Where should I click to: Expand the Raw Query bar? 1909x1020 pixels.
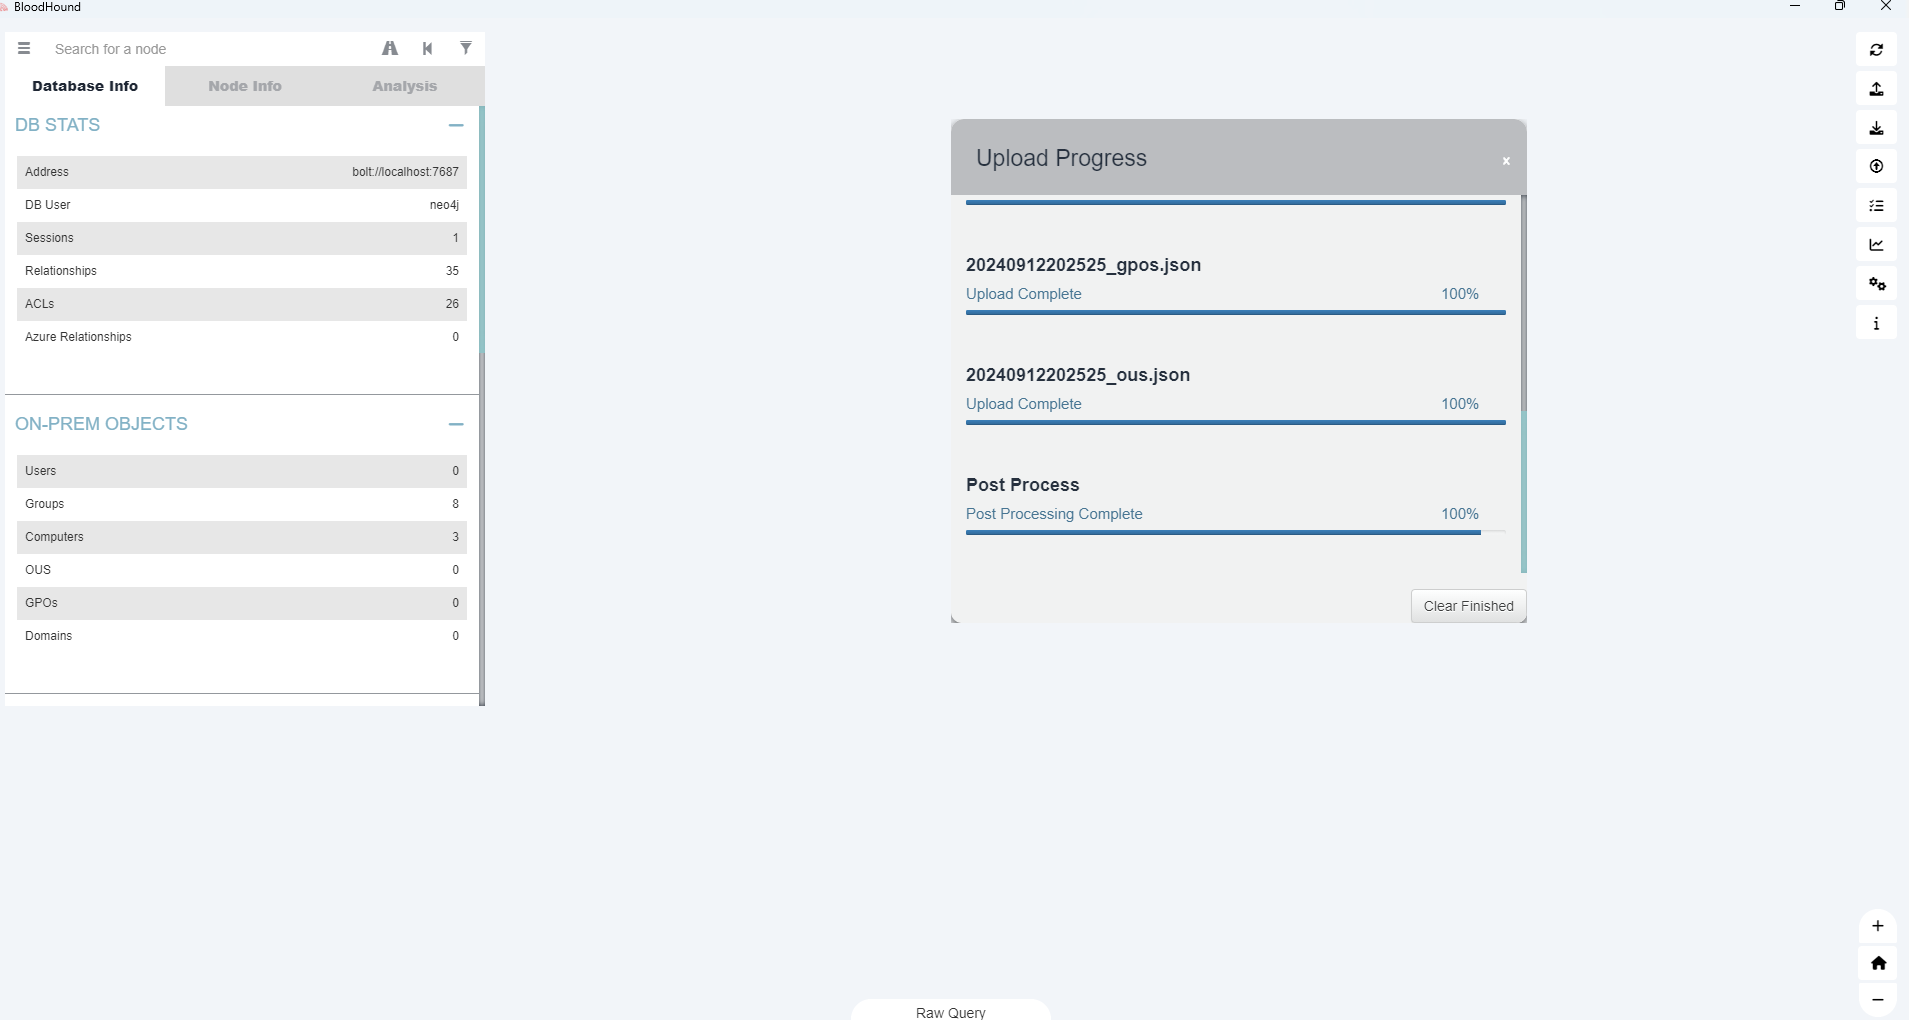click(x=950, y=1011)
